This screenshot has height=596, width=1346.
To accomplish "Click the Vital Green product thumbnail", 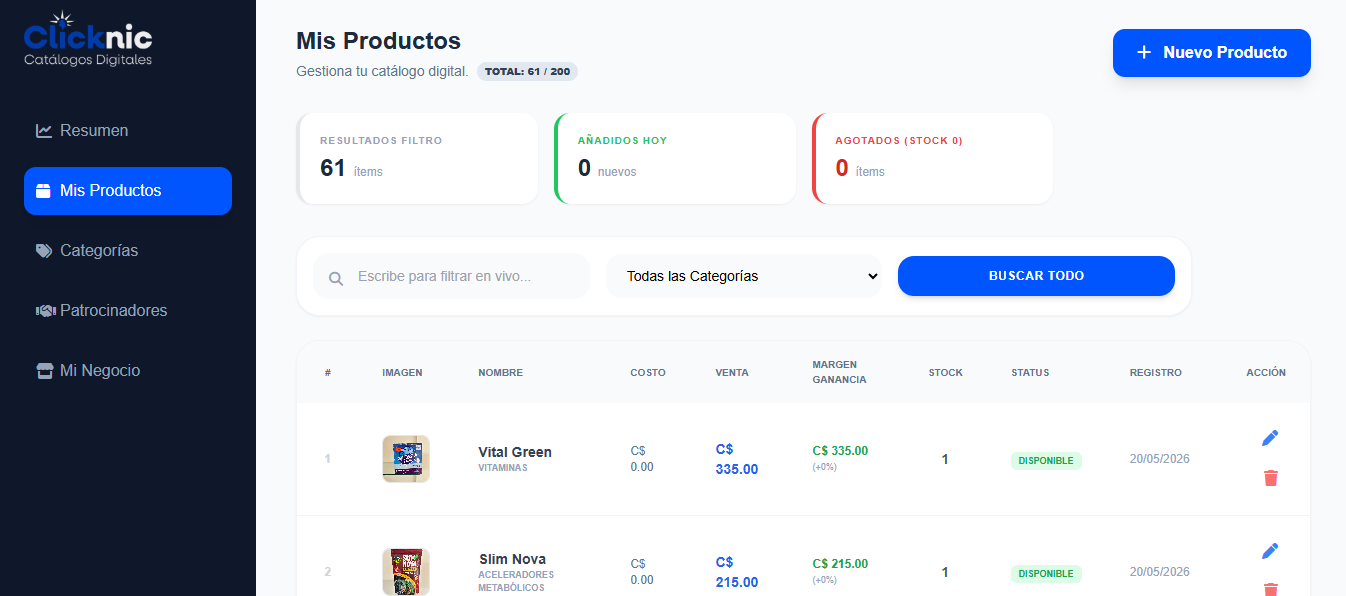I will (x=406, y=459).
